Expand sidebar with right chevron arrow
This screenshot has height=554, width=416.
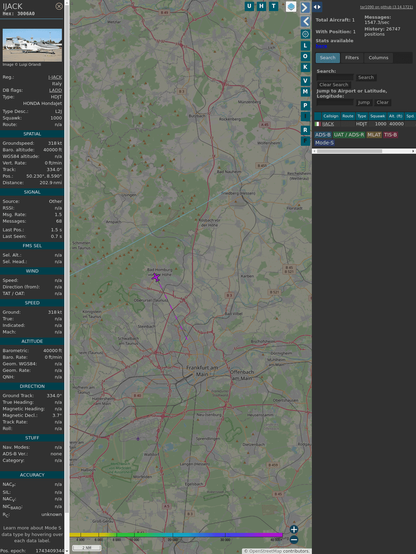click(x=305, y=7)
